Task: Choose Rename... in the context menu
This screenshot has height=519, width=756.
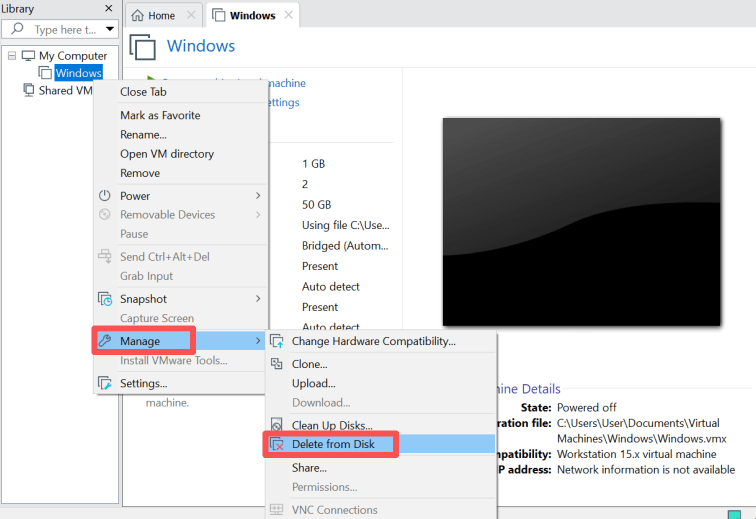Action: pos(180,135)
